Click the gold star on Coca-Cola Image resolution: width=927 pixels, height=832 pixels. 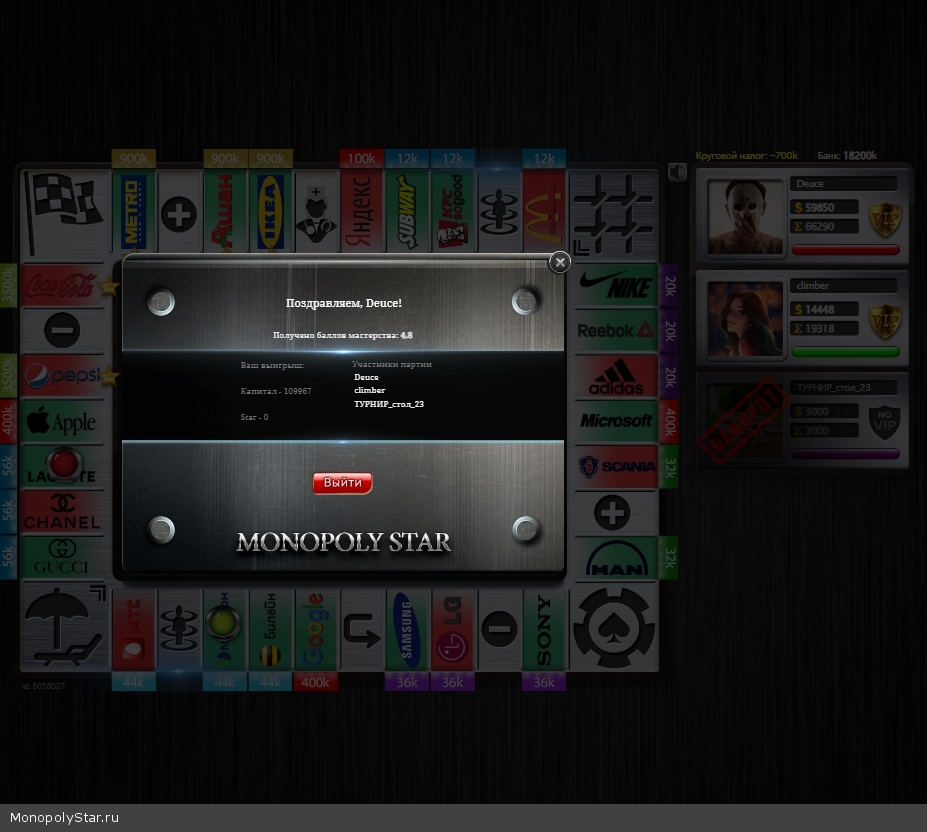click(x=109, y=287)
